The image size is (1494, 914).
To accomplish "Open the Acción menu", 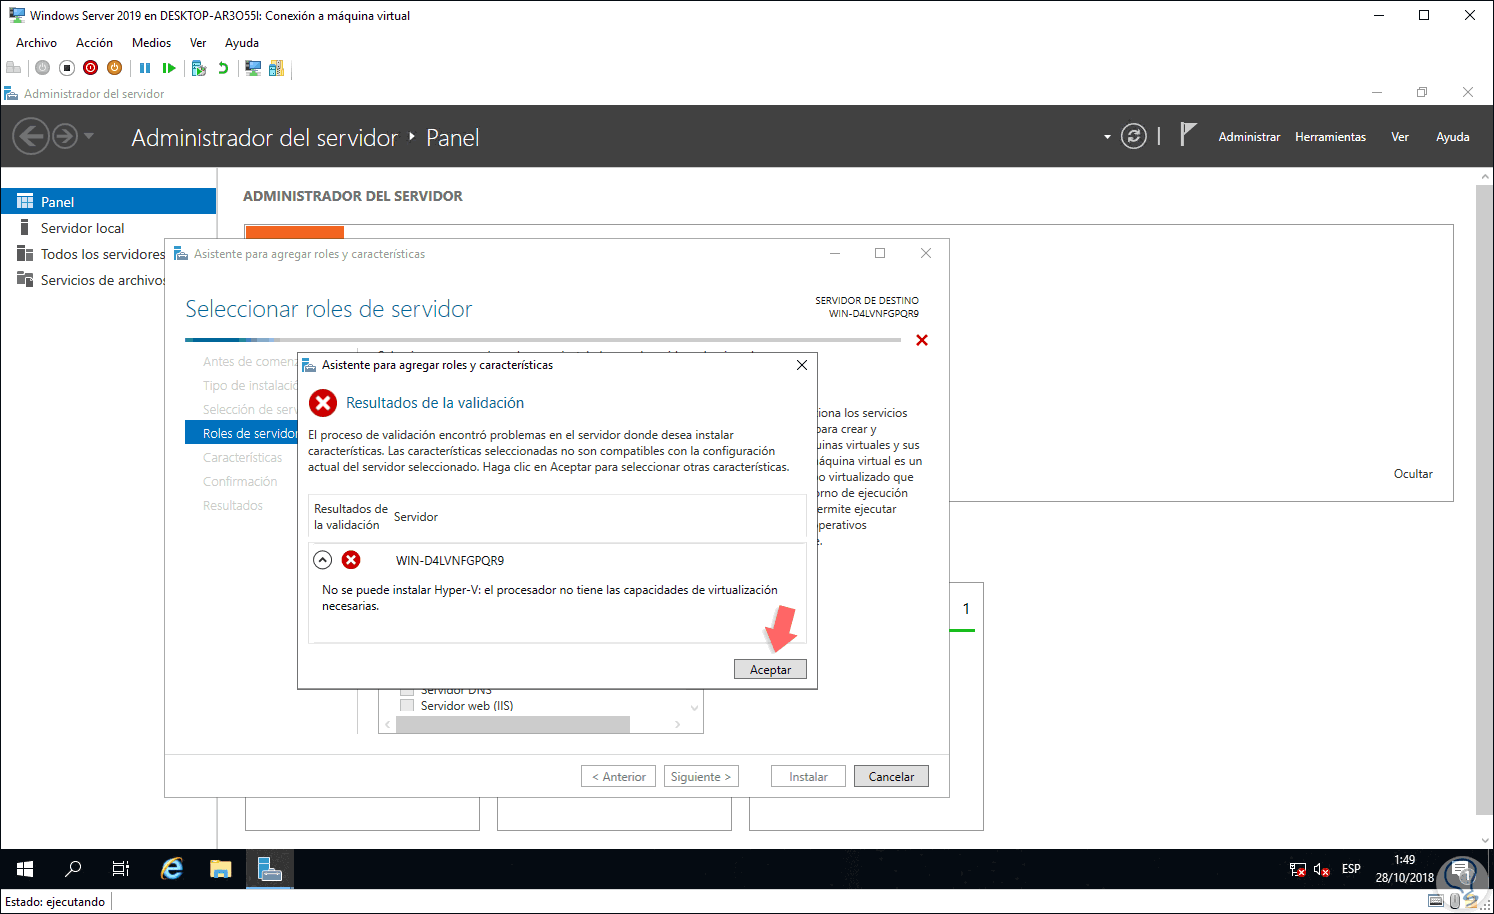I will (x=94, y=43).
